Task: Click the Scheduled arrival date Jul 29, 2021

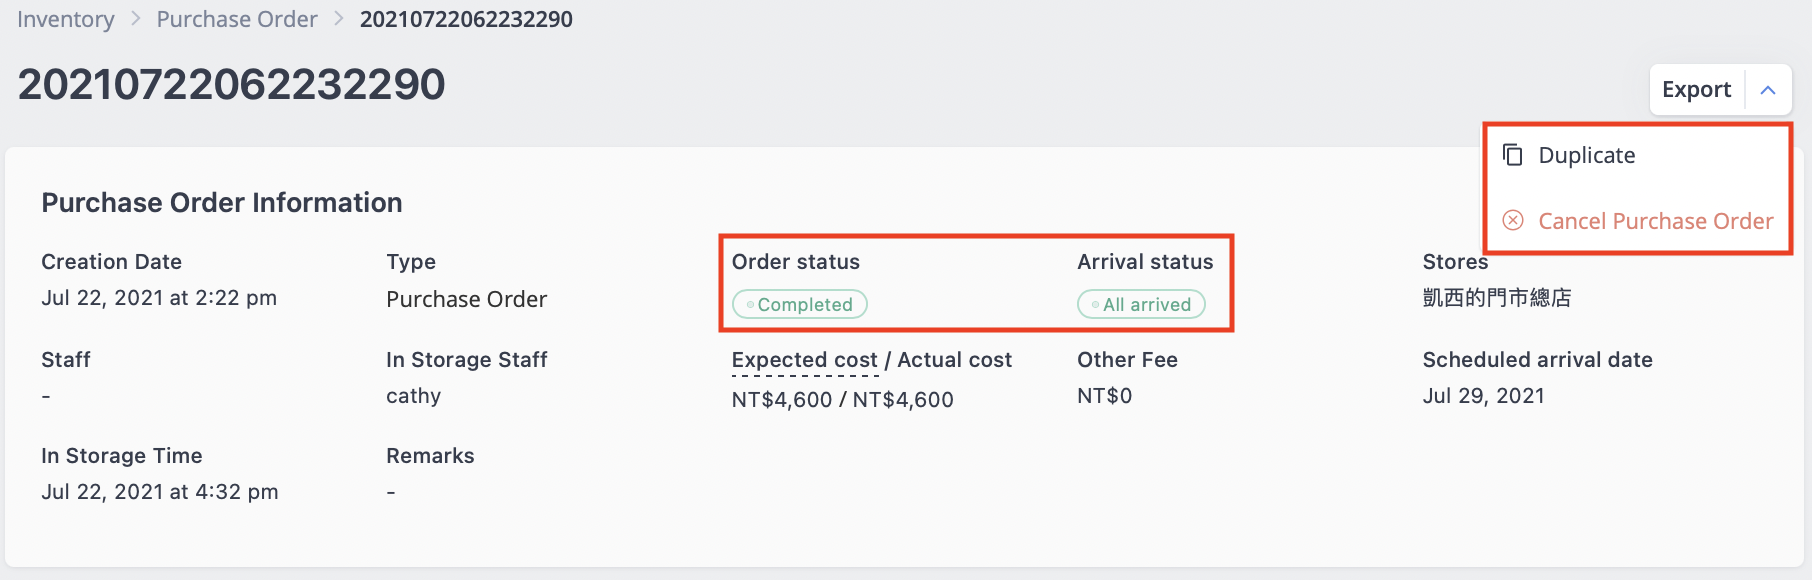Action: (x=1484, y=396)
